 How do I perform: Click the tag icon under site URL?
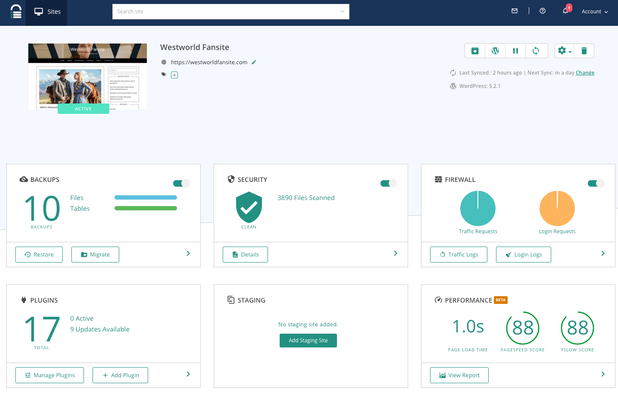164,74
